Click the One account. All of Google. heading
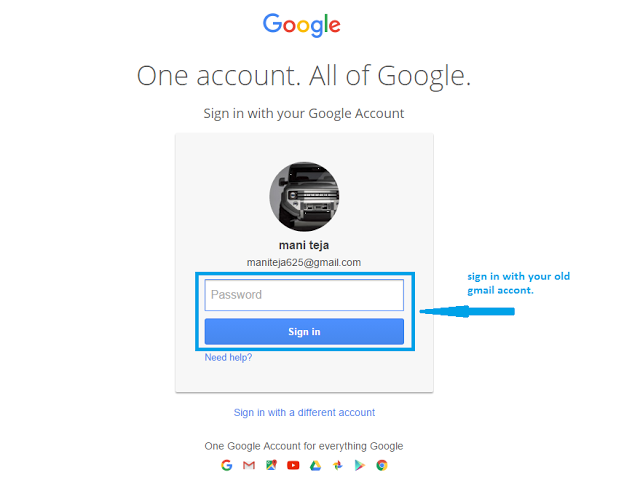Screen dimensions: 640x486 (304, 76)
